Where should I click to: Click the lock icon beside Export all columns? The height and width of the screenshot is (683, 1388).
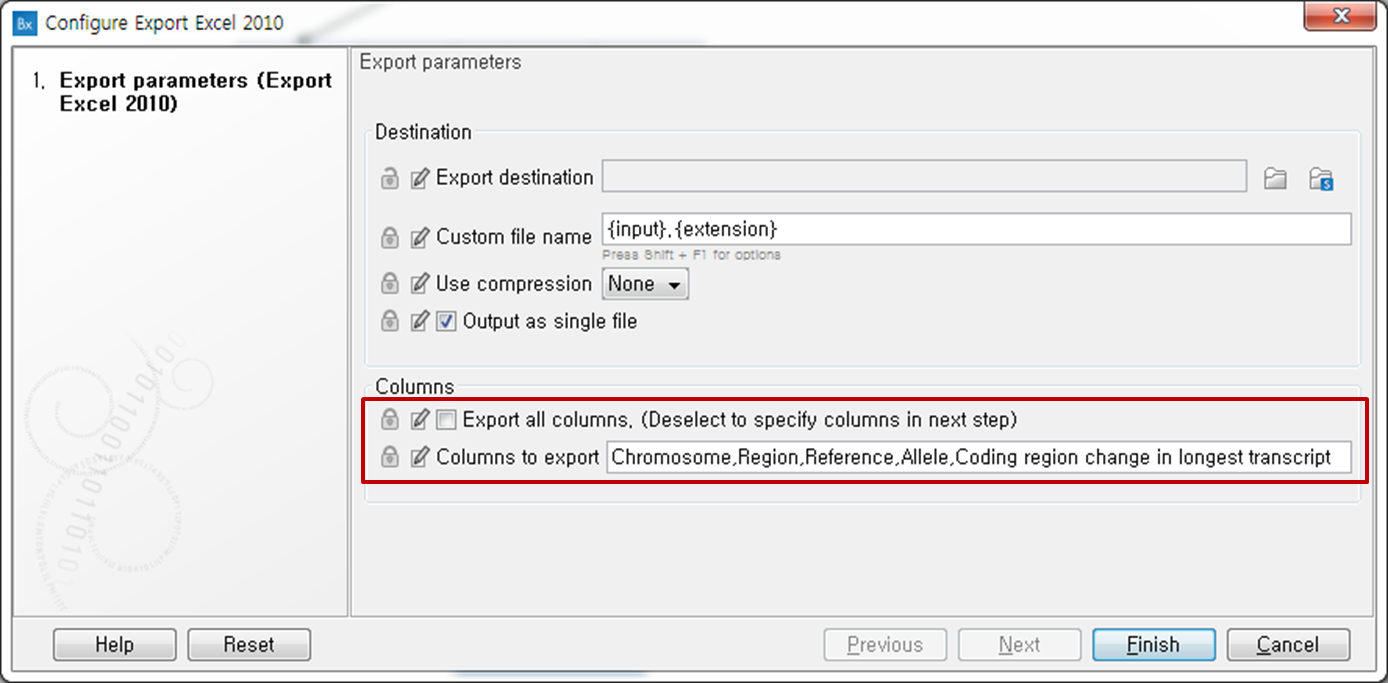tap(390, 419)
